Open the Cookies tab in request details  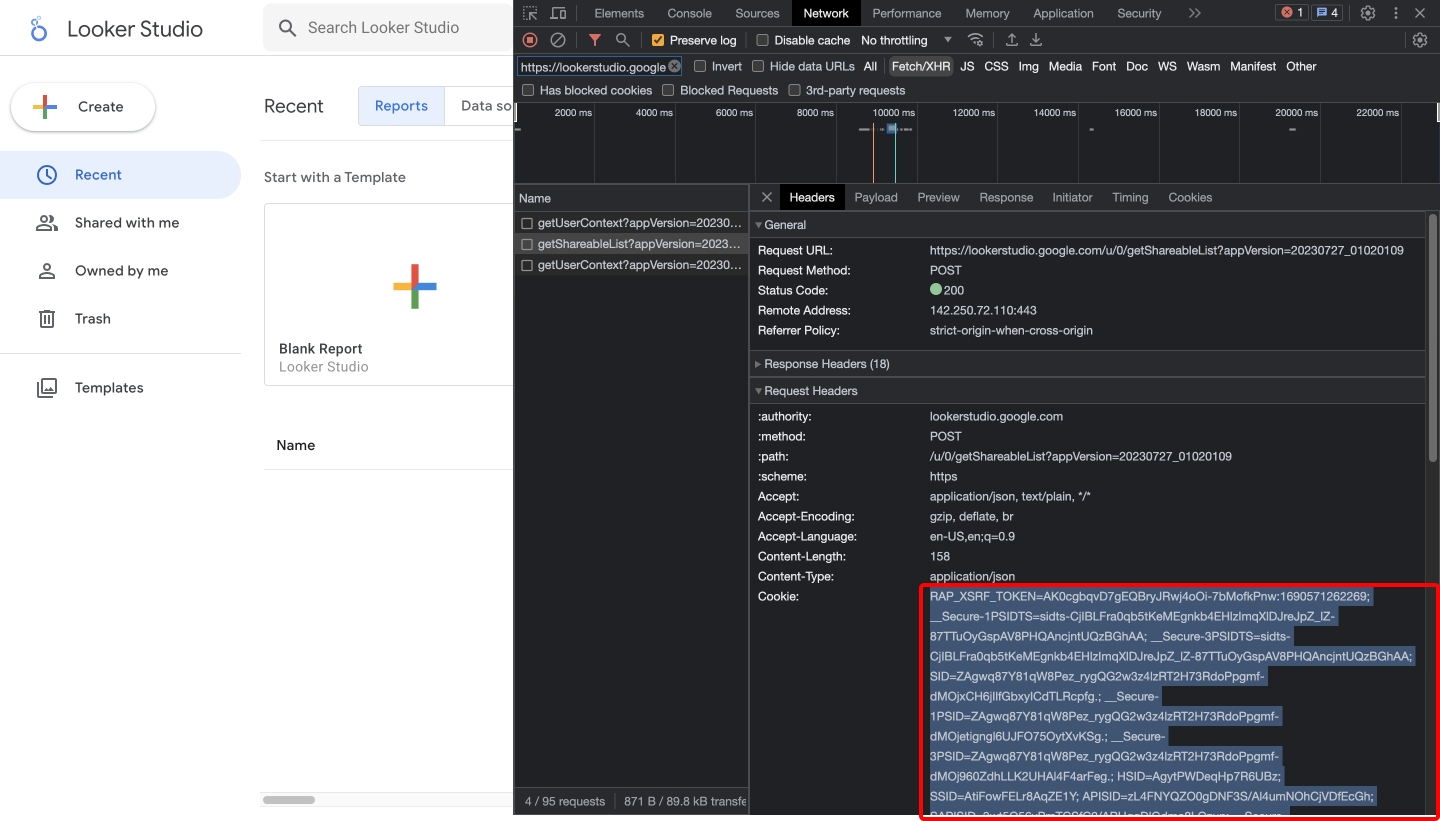pyautogui.click(x=1190, y=198)
